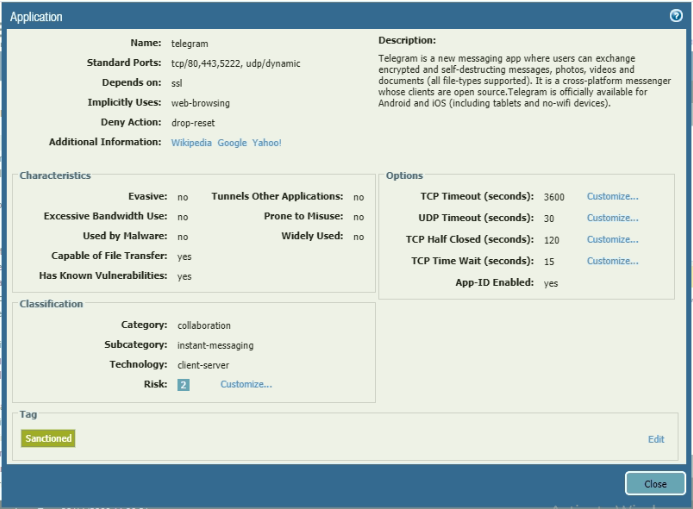Viewport: 693px width, 509px height.
Task: Select the Implicitly Uses value web-browsing
Action: (x=201, y=103)
